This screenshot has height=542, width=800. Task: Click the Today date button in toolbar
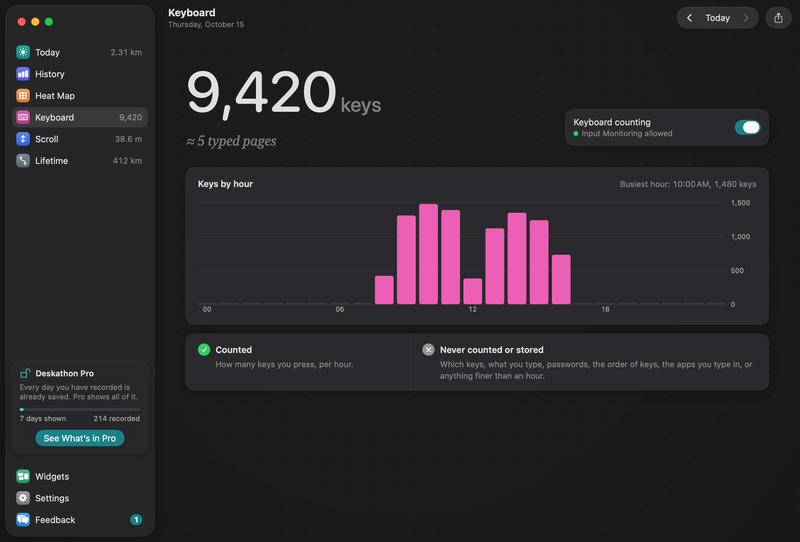click(x=717, y=18)
